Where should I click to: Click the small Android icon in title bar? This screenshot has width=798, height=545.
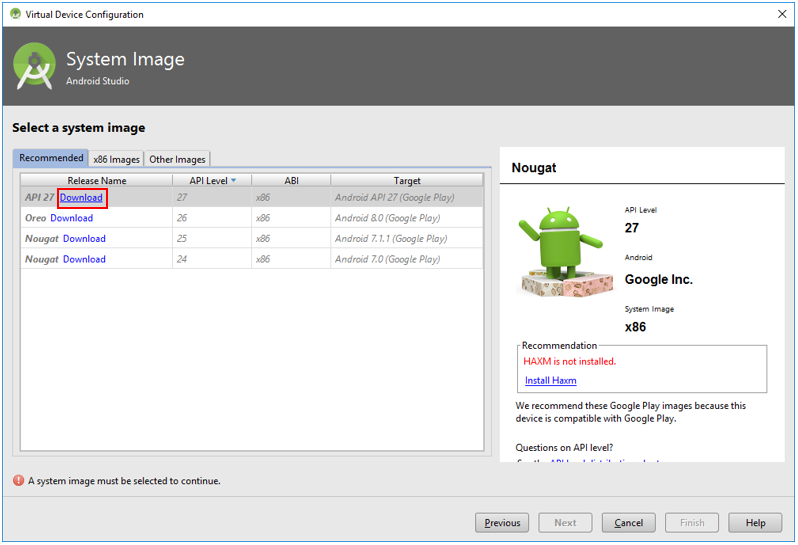click(x=15, y=14)
